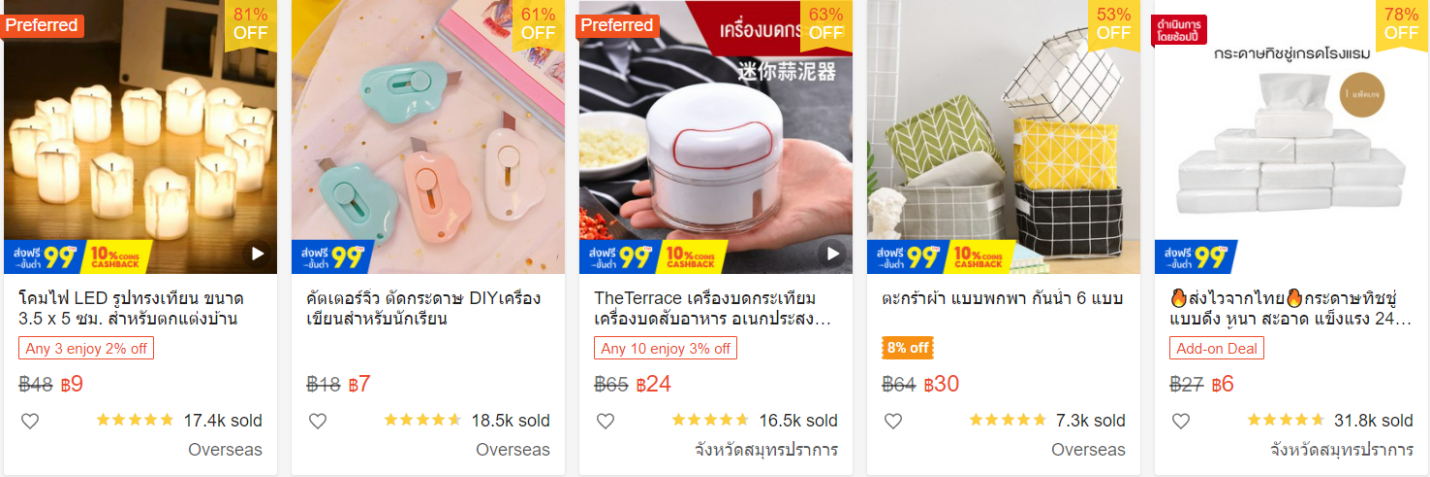Open the LED candle lights thumbnail
This screenshot has height=477, width=1430.
click(140, 137)
